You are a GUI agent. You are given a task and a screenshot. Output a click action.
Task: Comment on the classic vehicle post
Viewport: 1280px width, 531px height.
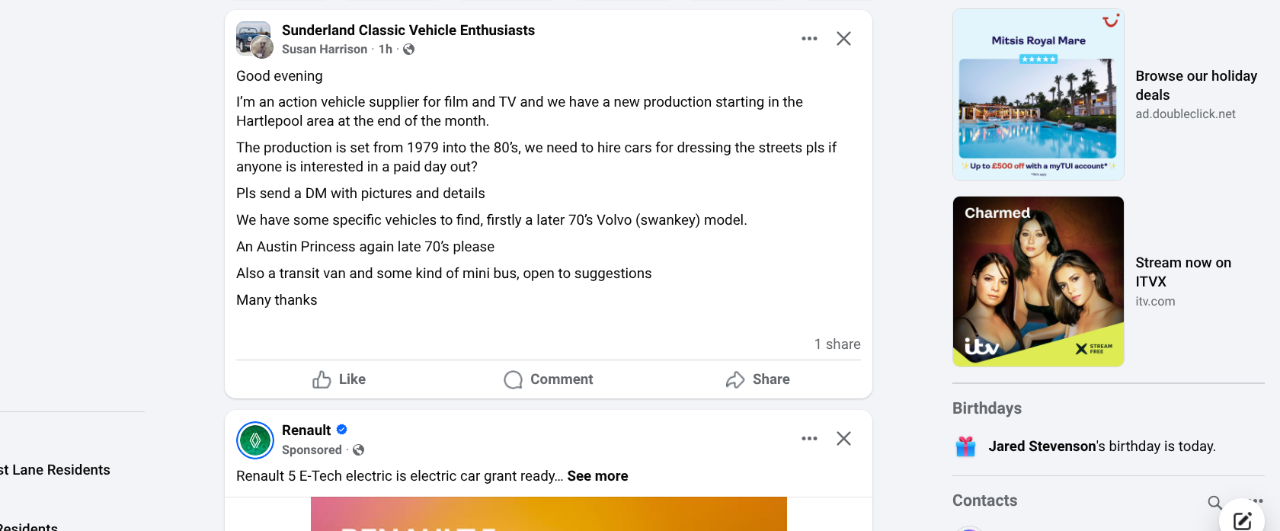[x=548, y=379]
